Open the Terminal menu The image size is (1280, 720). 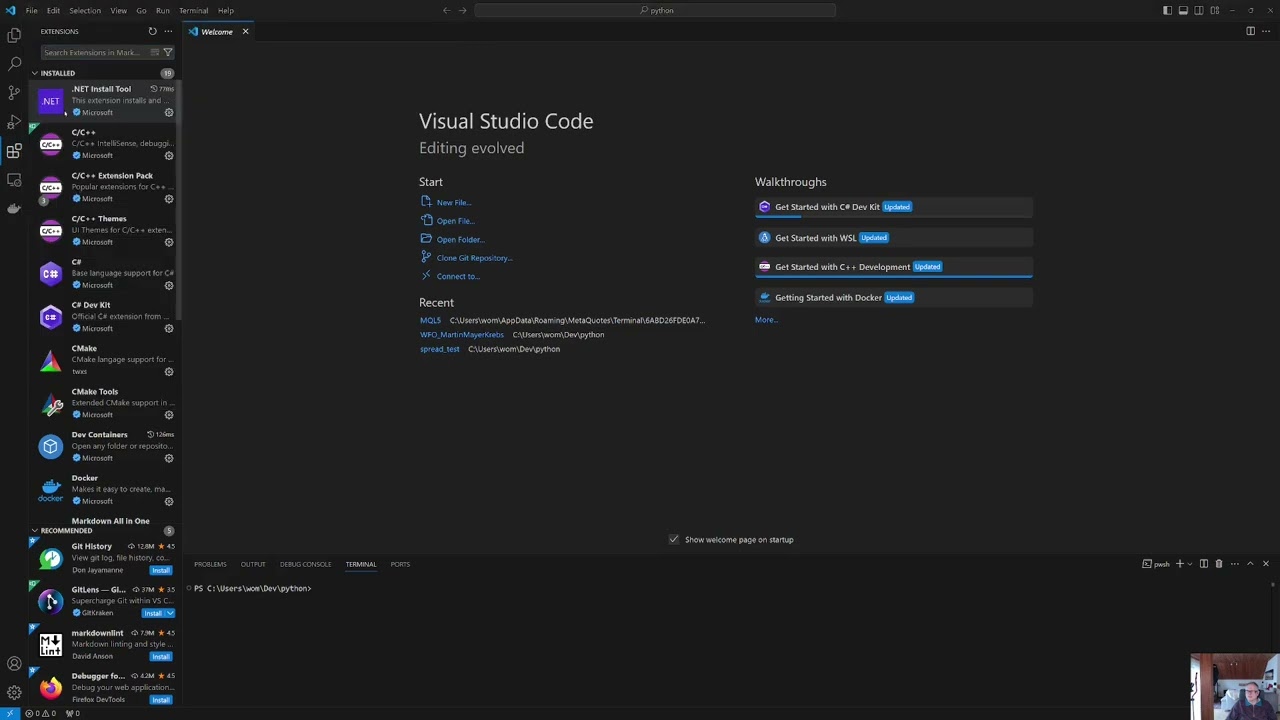click(x=193, y=10)
